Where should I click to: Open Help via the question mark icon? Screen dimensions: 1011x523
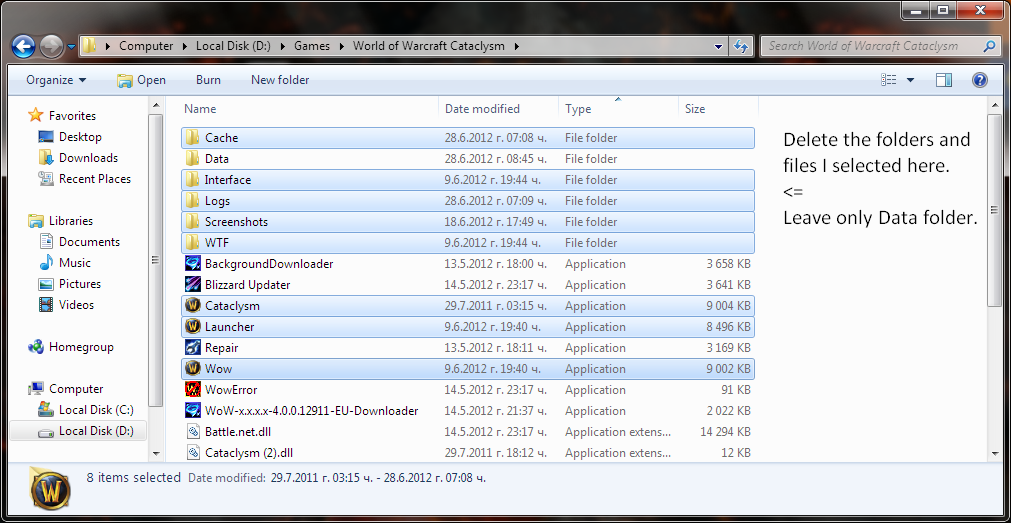tap(979, 80)
